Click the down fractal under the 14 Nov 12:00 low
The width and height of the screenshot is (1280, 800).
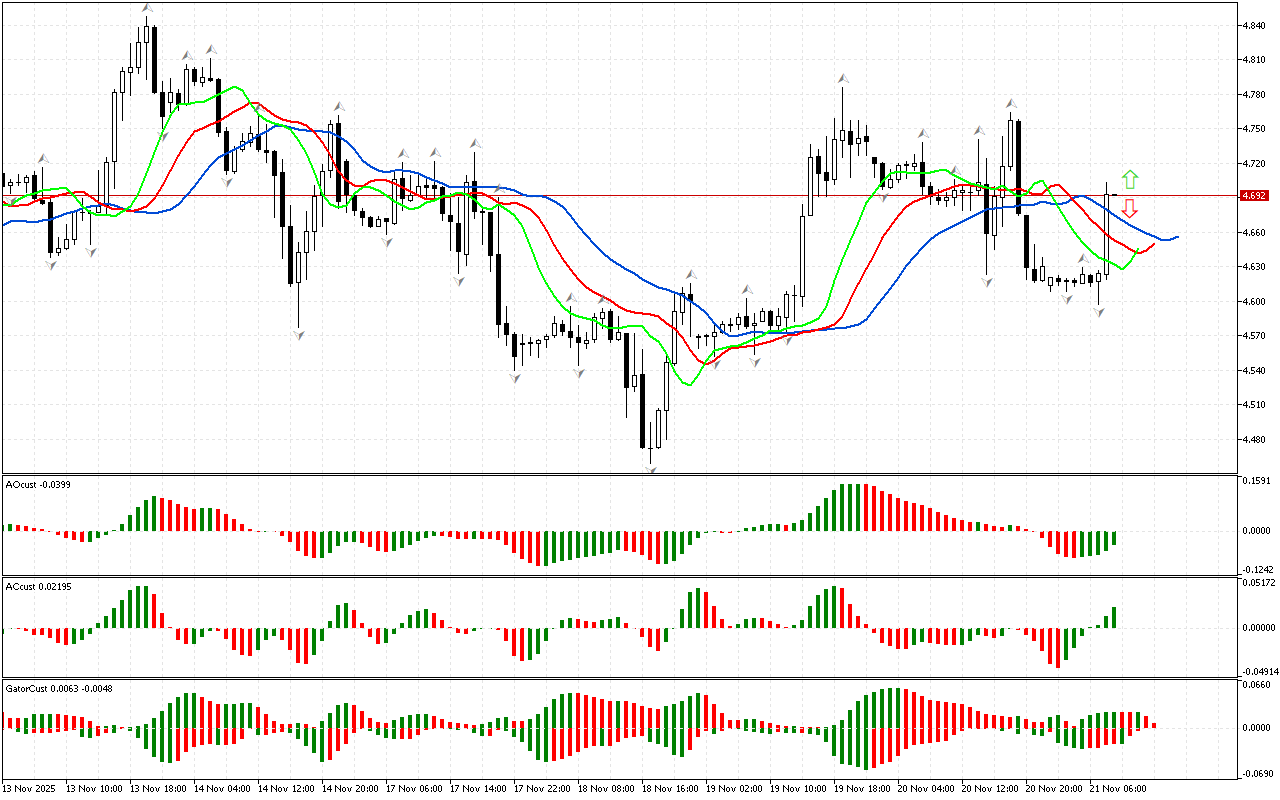pyautogui.click(x=298, y=335)
